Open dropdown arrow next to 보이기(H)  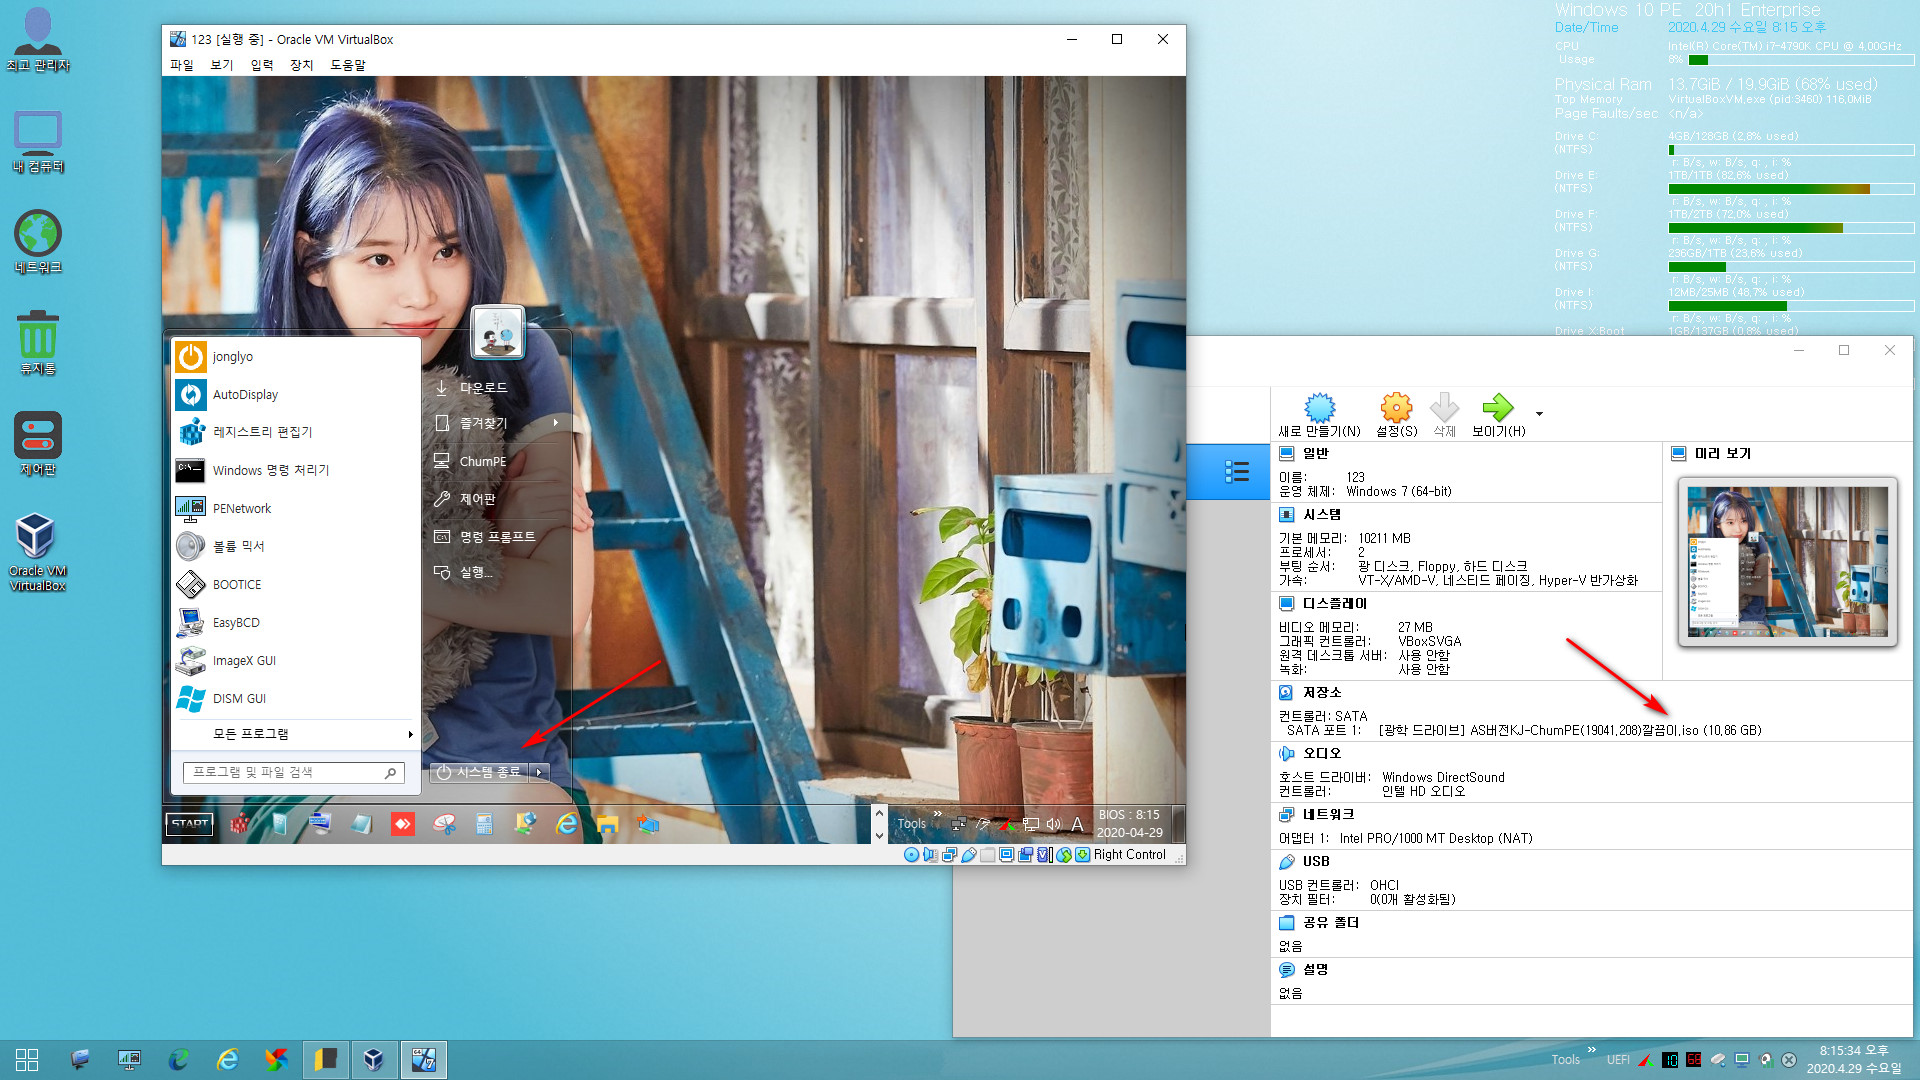pos(1539,414)
